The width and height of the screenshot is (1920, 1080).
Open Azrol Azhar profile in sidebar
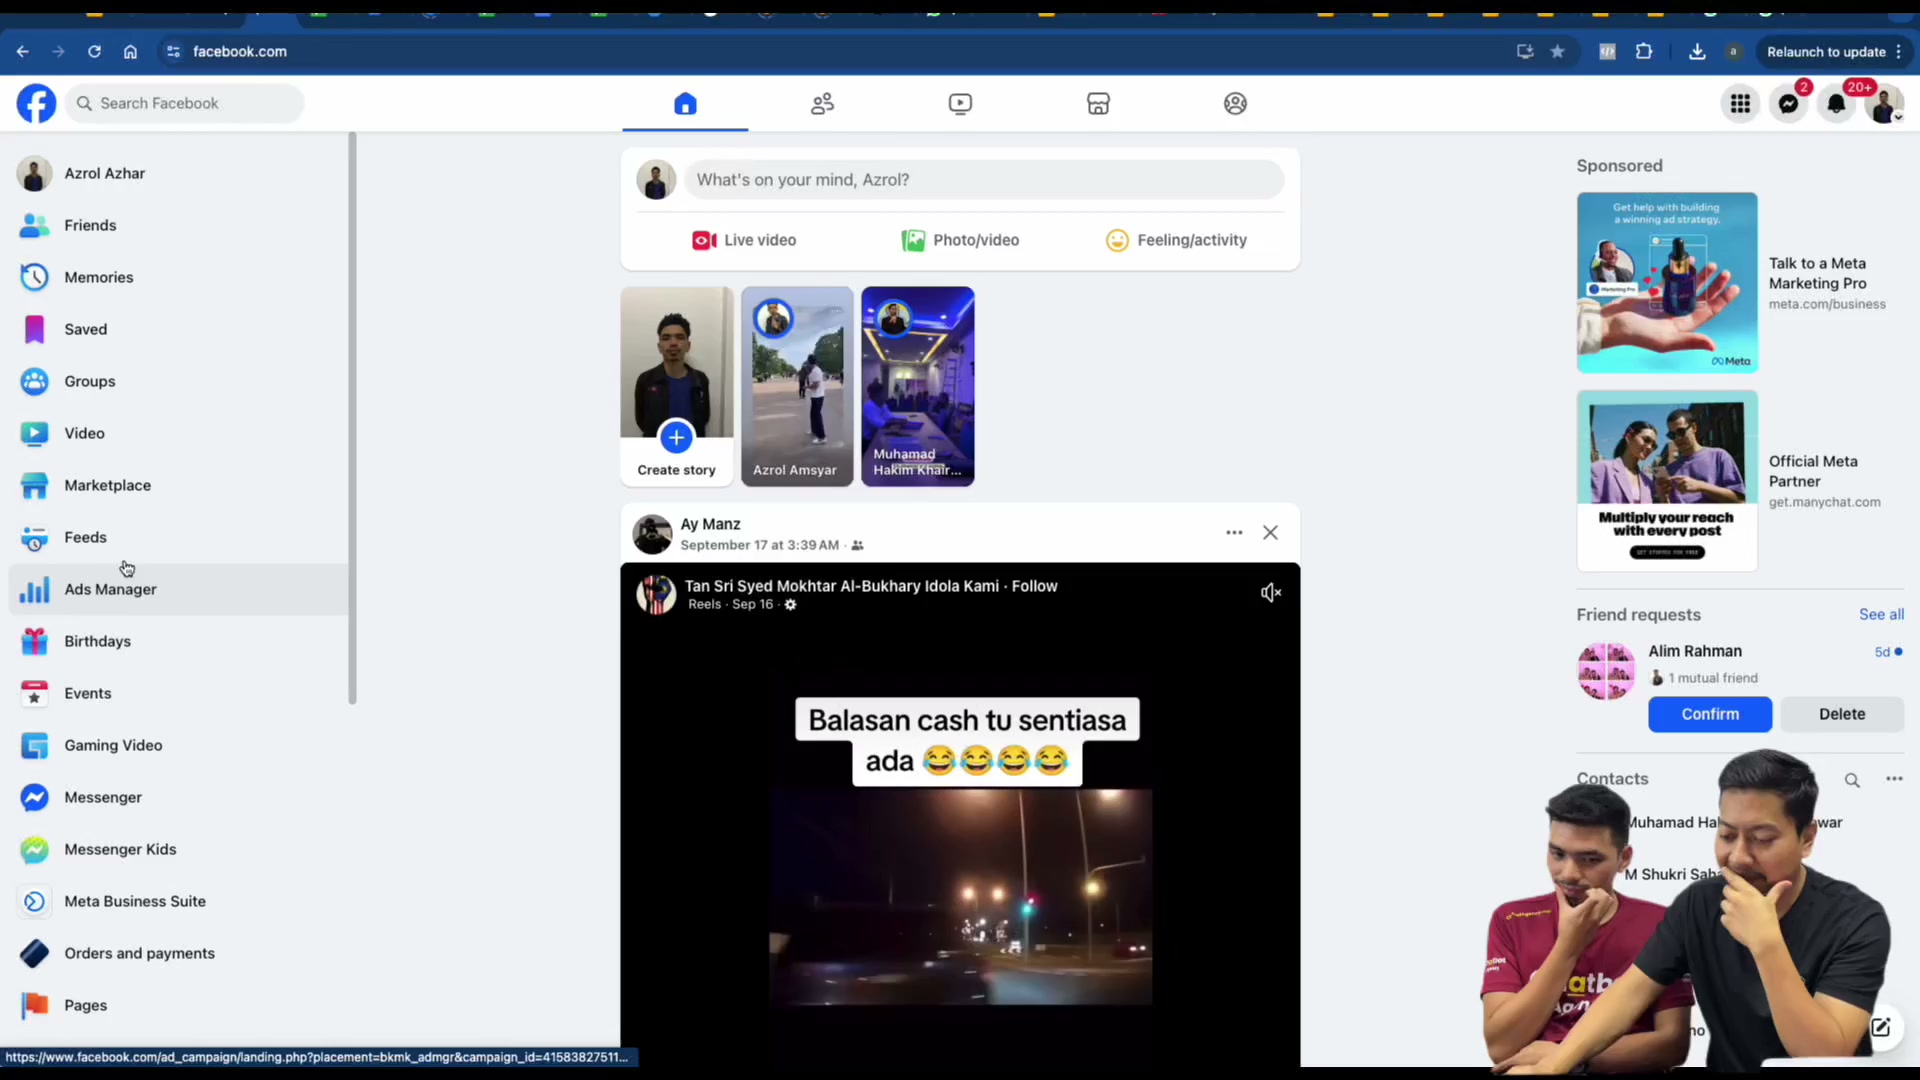pyautogui.click(x=178, y=173)
